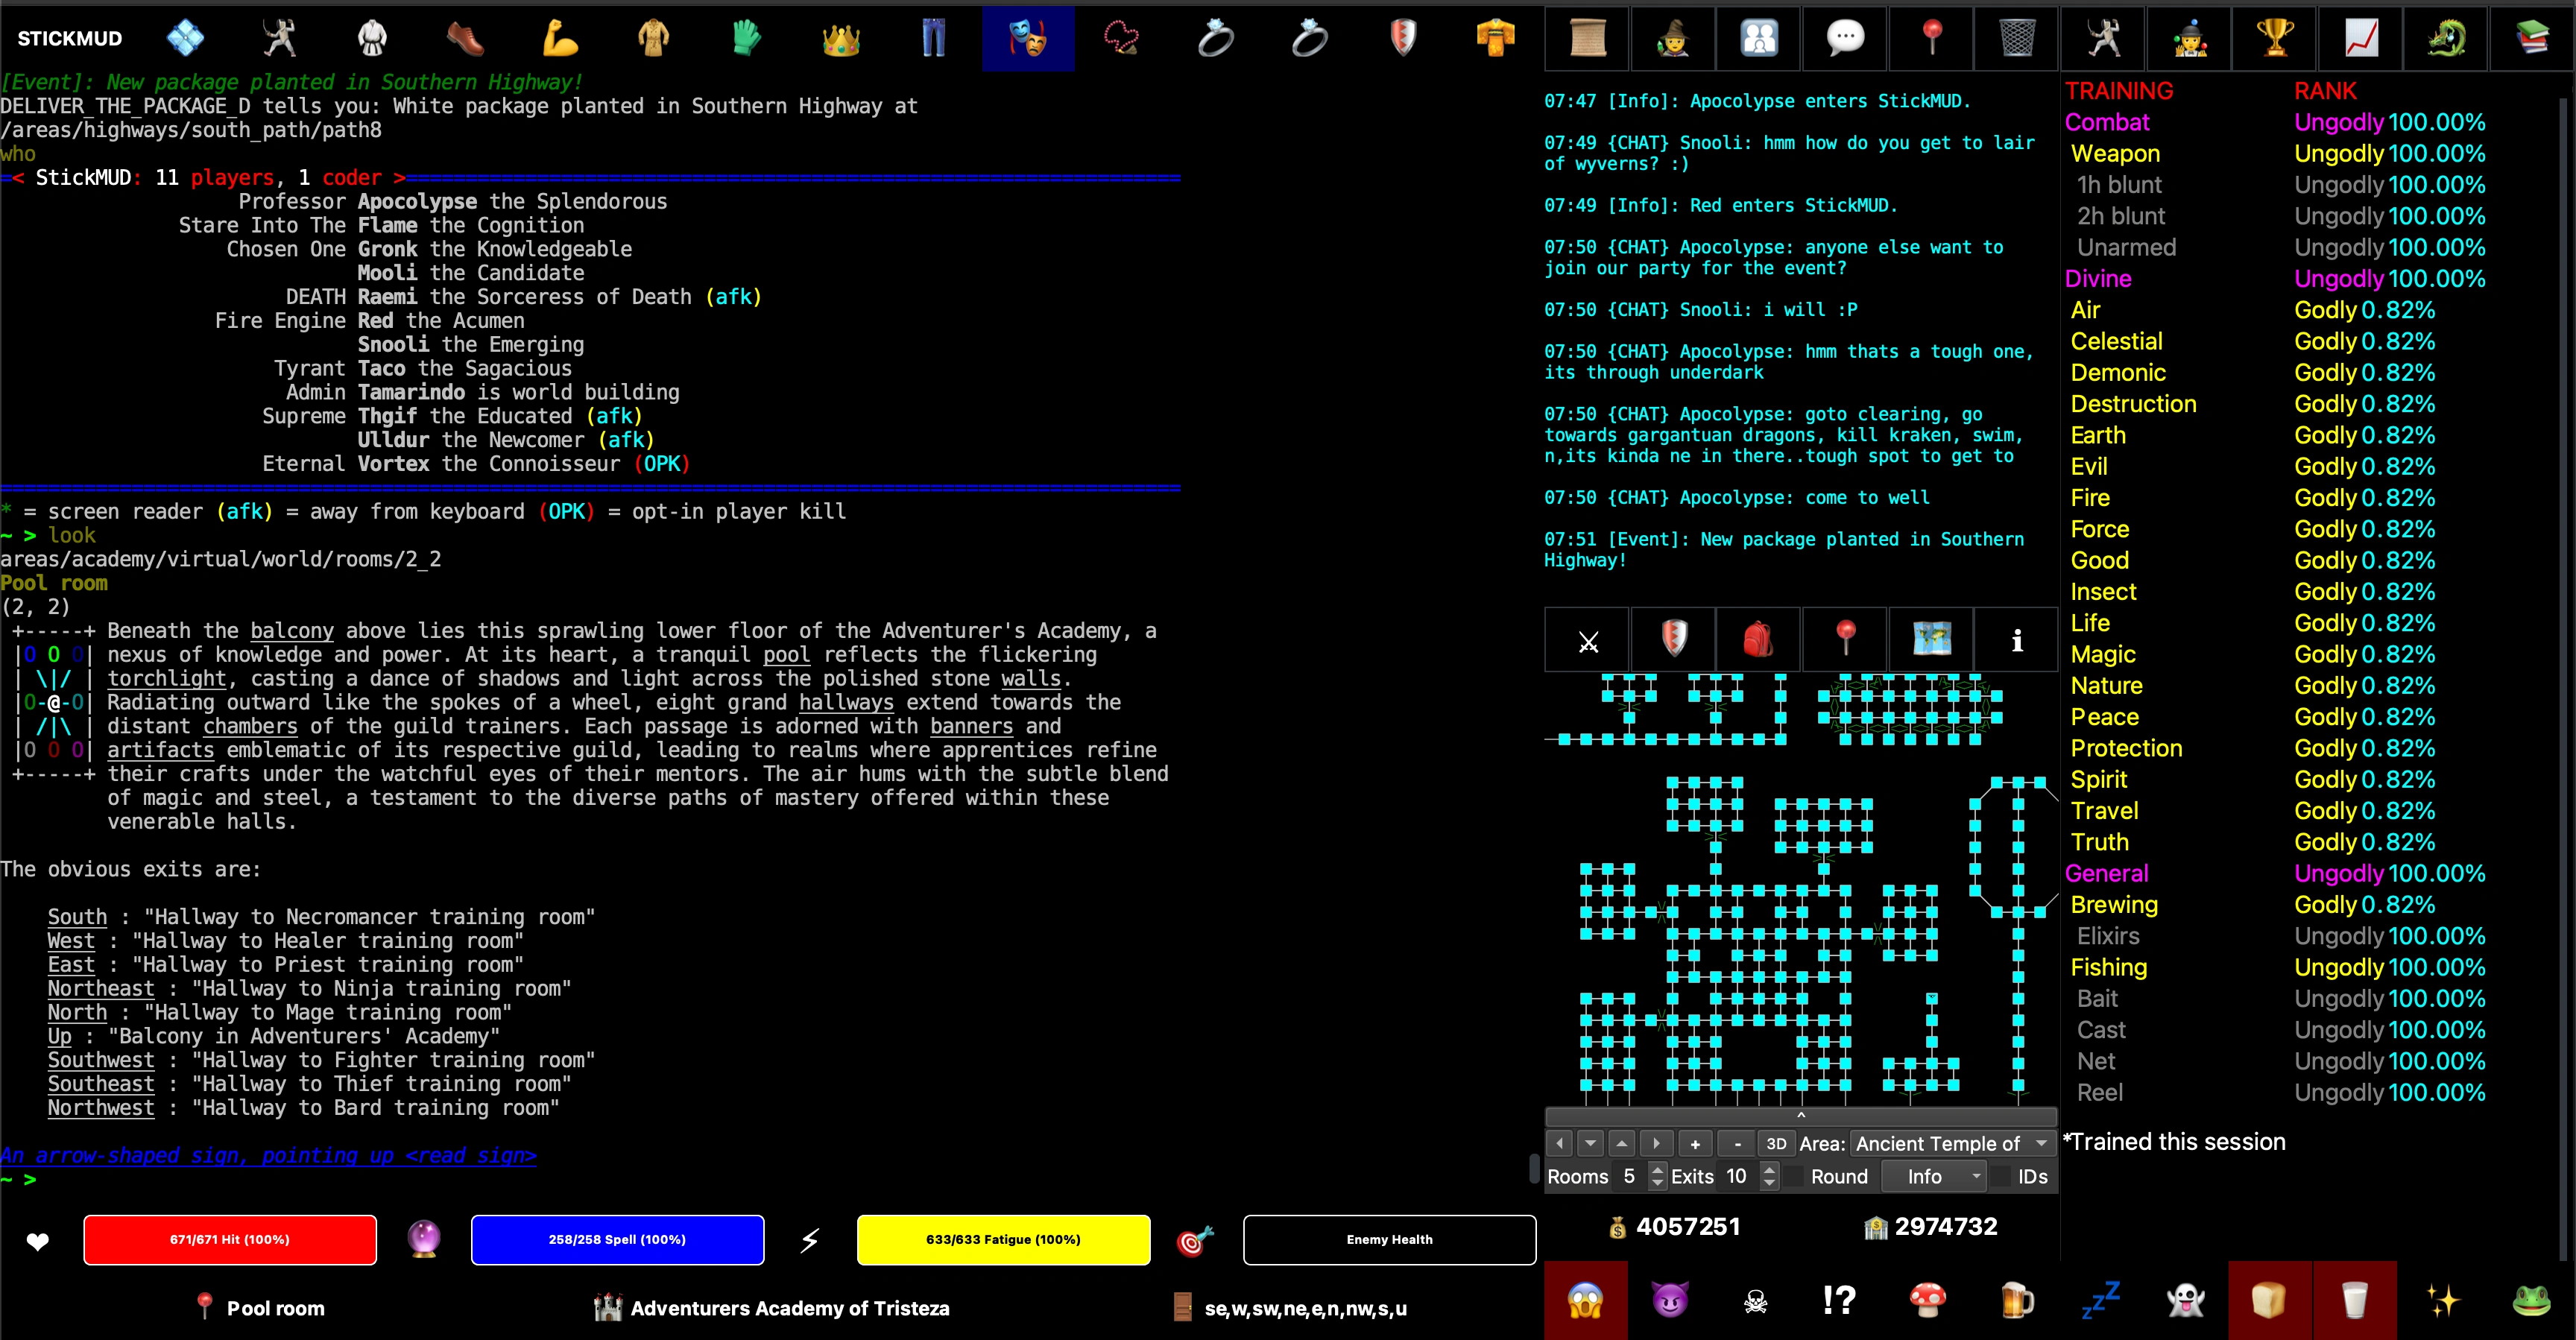The width and height of the screenshot is (2576, 1340).
Task: Toggle the 3D map view button
Action: pyautogui.click(x=1776, y=1144)
